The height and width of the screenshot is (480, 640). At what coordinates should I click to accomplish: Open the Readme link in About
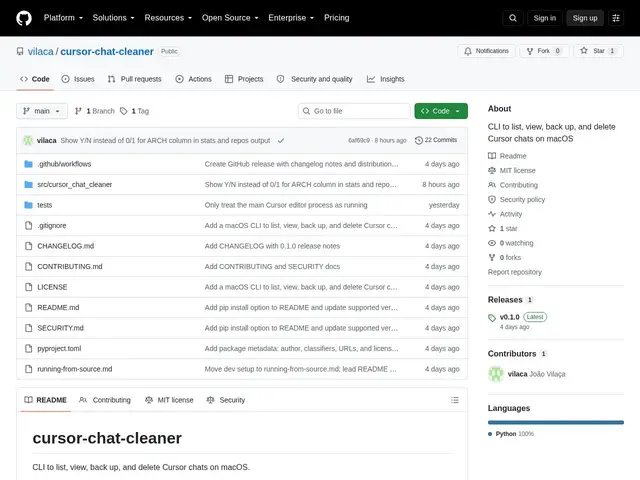[x=507, y=156]
